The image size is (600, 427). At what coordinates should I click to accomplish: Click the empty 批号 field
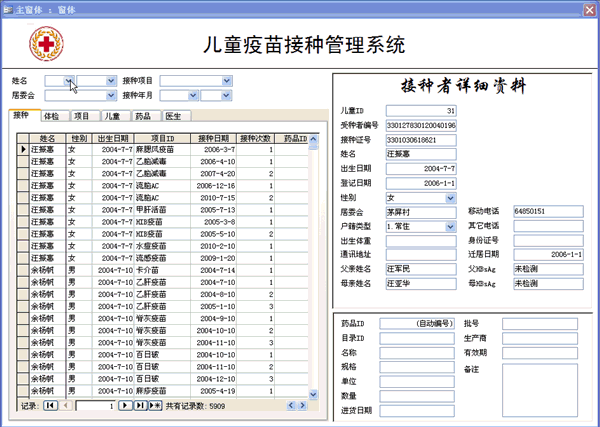coord(540,324)
